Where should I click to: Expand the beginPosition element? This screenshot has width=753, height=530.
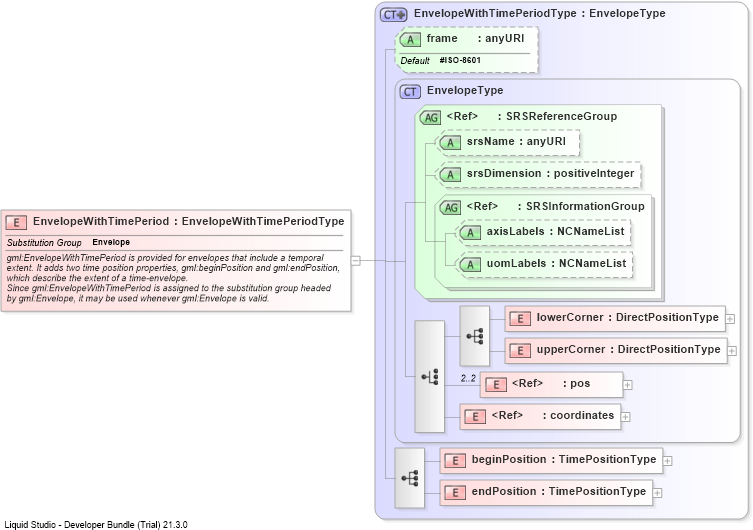tap(668, 461)
